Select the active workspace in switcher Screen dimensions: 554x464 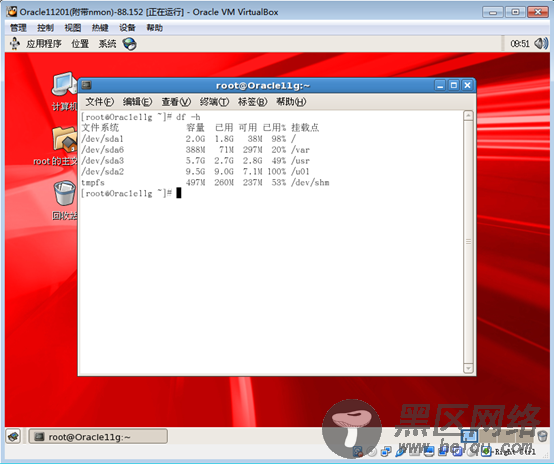(469, 435)
